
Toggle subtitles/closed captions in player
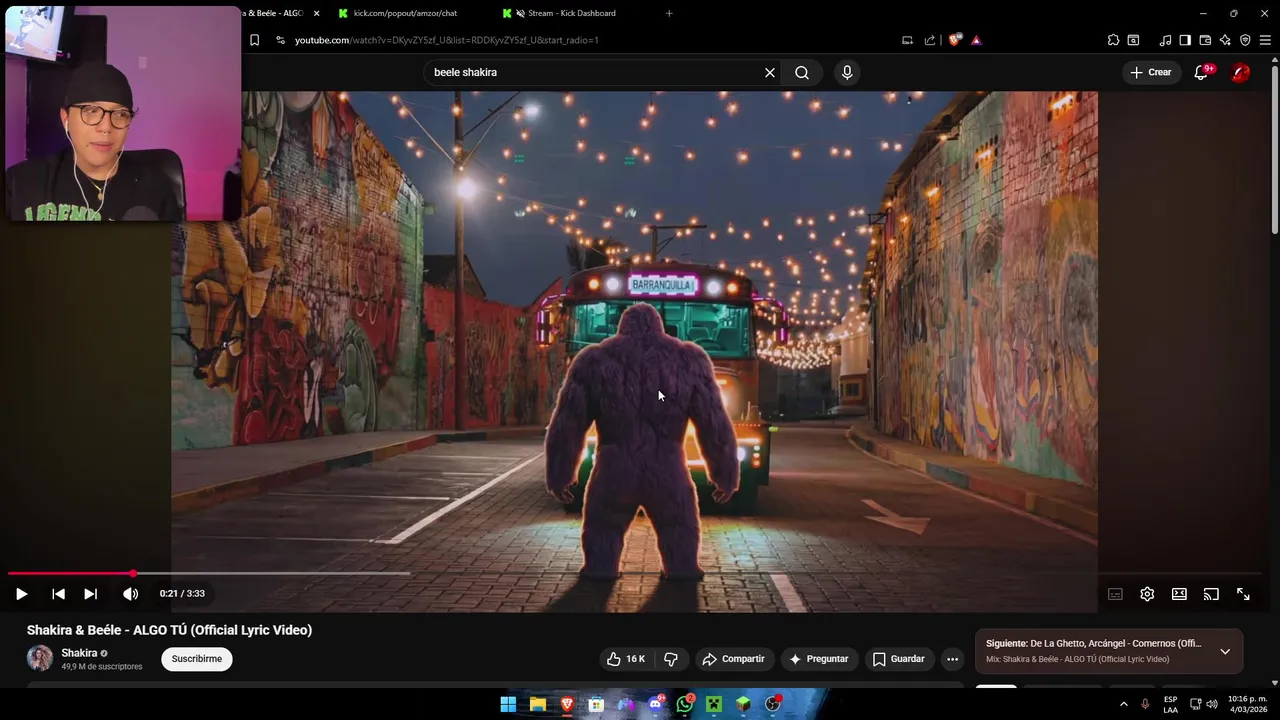point(1115,594)
